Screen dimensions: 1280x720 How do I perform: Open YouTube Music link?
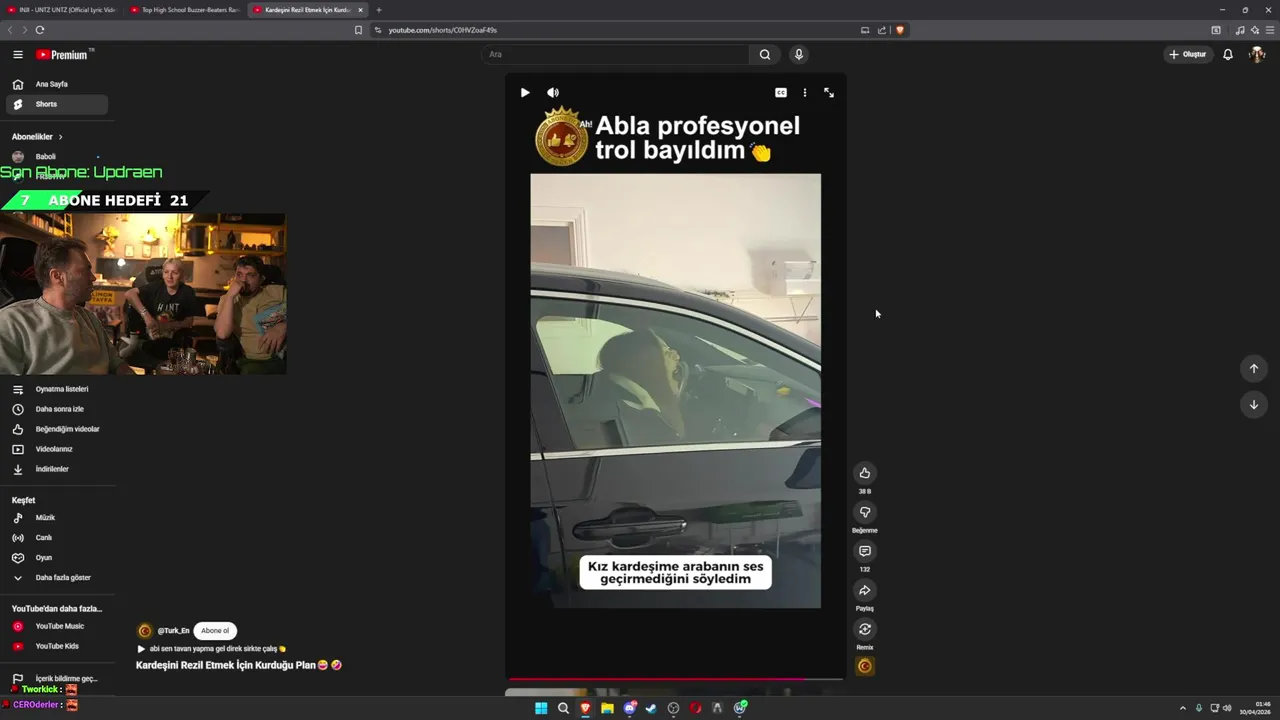pos(57,626)
